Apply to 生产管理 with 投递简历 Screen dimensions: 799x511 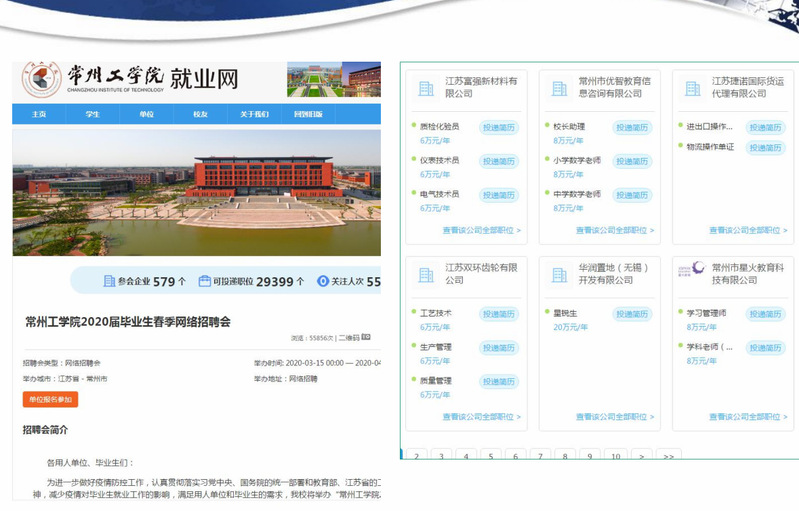click(x=499, y=348)
